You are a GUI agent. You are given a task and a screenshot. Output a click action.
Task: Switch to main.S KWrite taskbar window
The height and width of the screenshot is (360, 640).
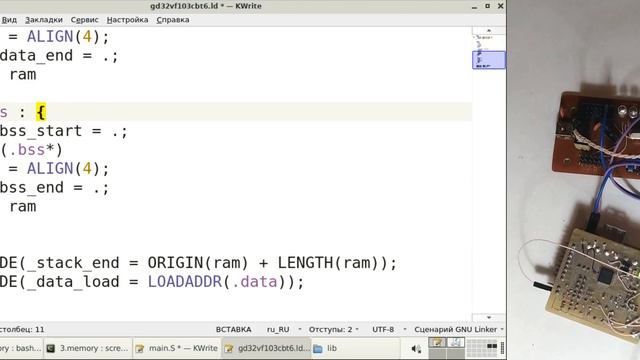tap(177, 348)
